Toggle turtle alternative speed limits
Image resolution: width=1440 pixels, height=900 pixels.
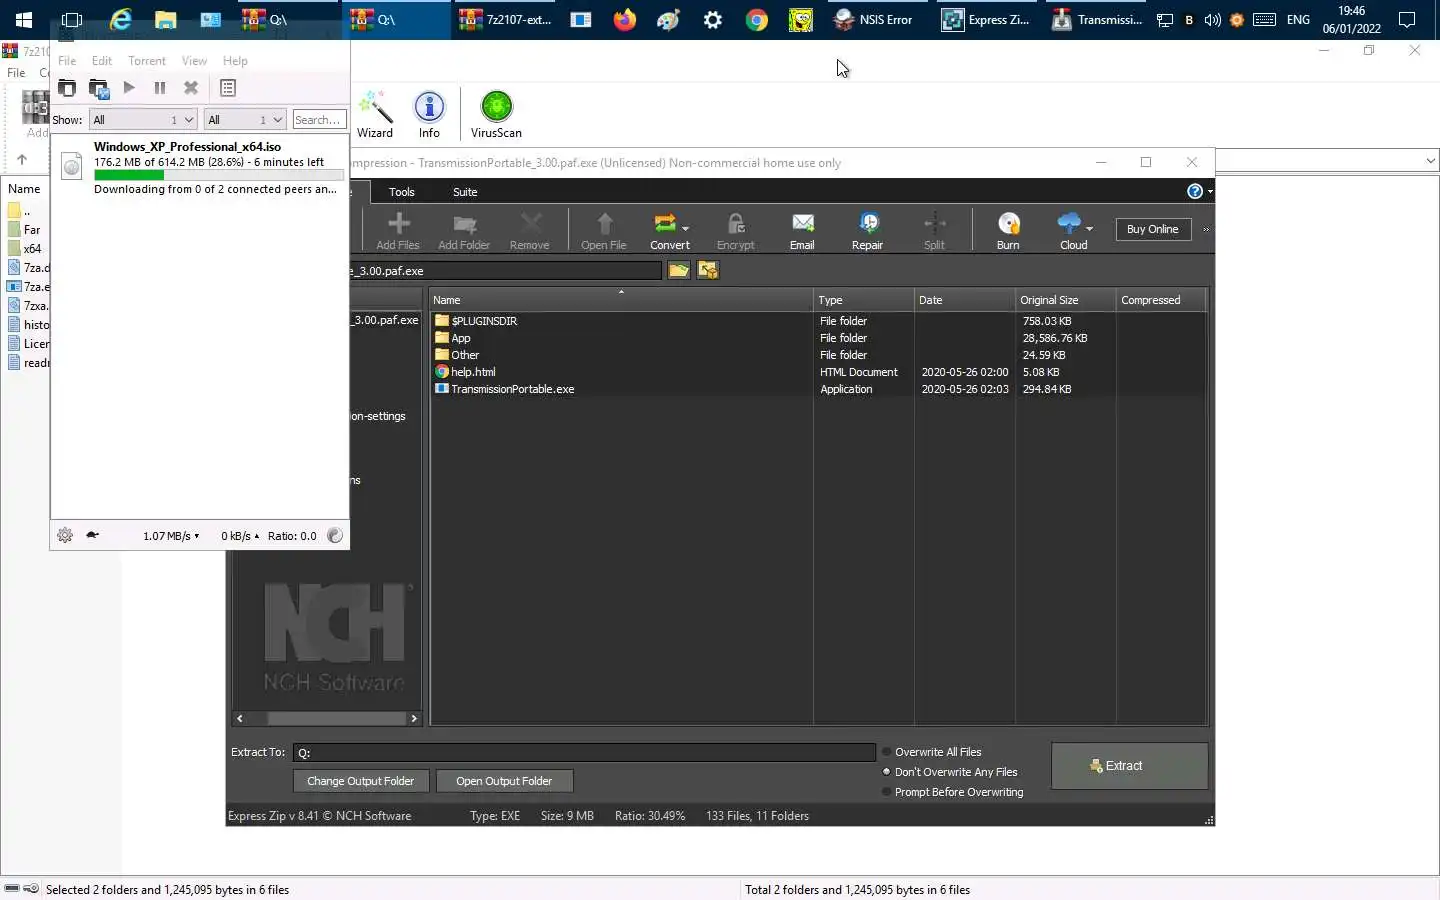(x=93, y=535)
